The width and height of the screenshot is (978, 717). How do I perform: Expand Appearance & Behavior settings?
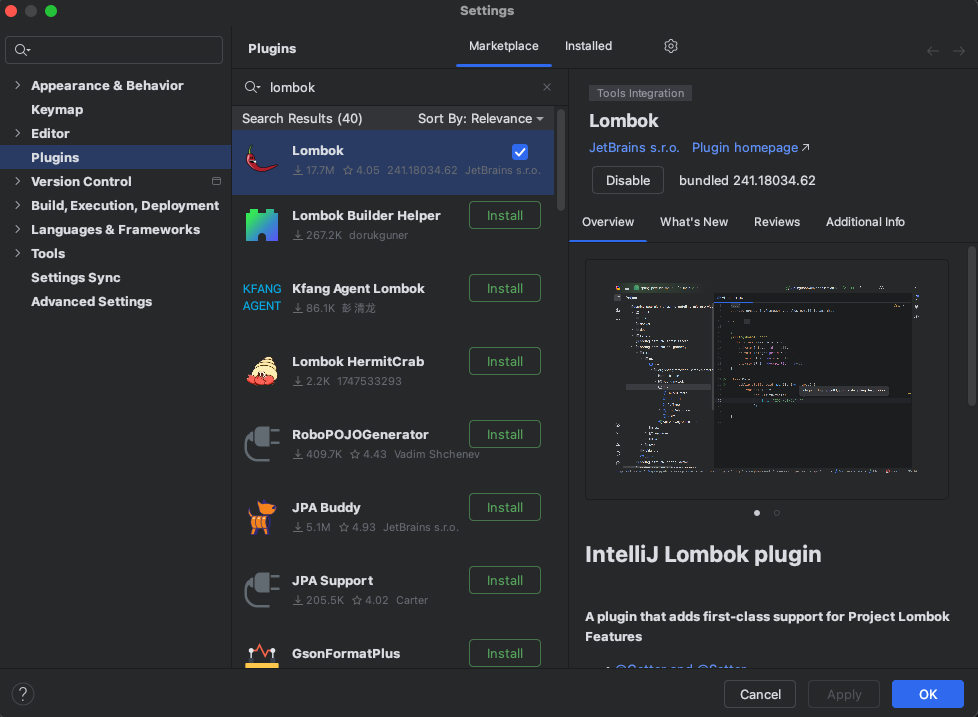click(17, 85)
